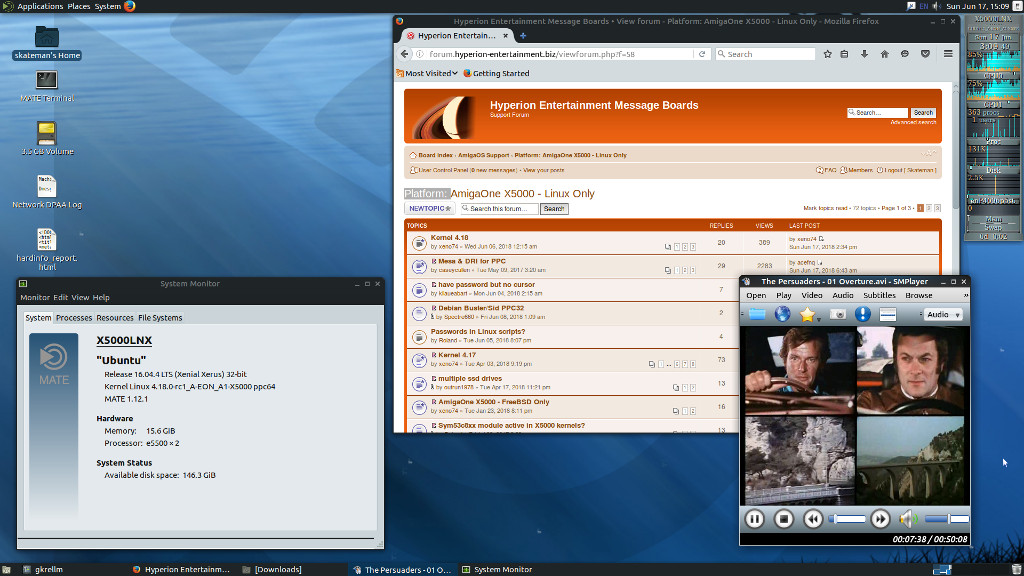Open the Getting Started bookmark
Screen dimensions: 1024x576
[496, 73]
